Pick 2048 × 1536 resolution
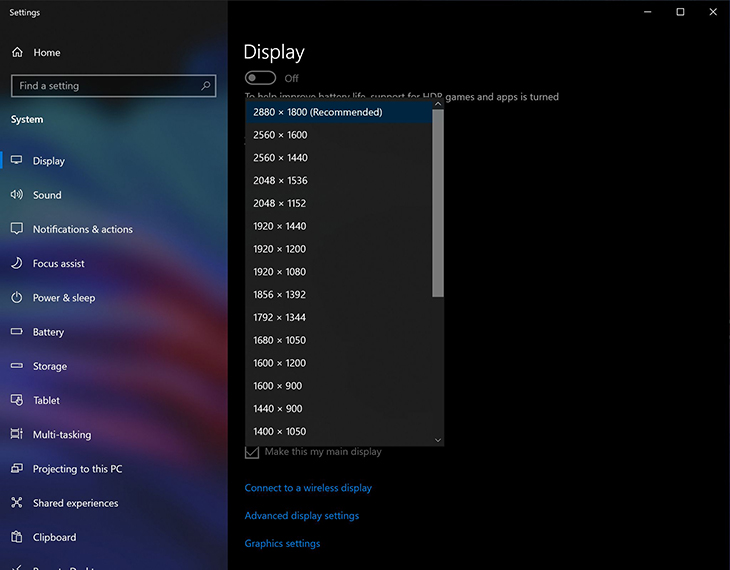 click(339, 181)
